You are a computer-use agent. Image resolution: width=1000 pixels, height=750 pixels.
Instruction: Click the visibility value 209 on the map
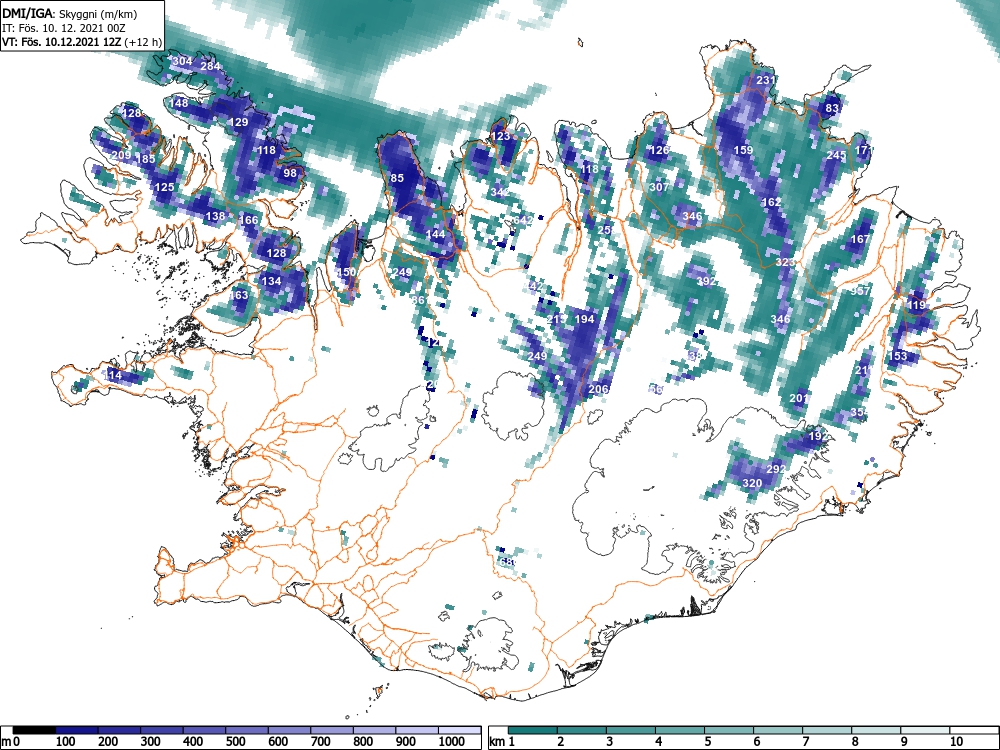click(121, 155)
